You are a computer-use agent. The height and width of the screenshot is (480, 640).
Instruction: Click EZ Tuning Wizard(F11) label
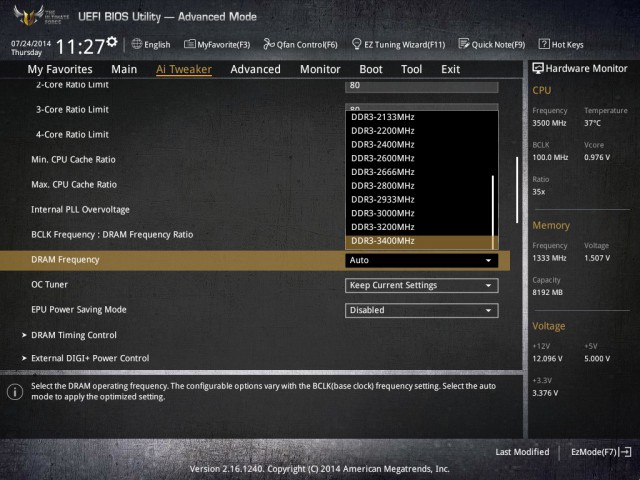(x=404, y=44)
